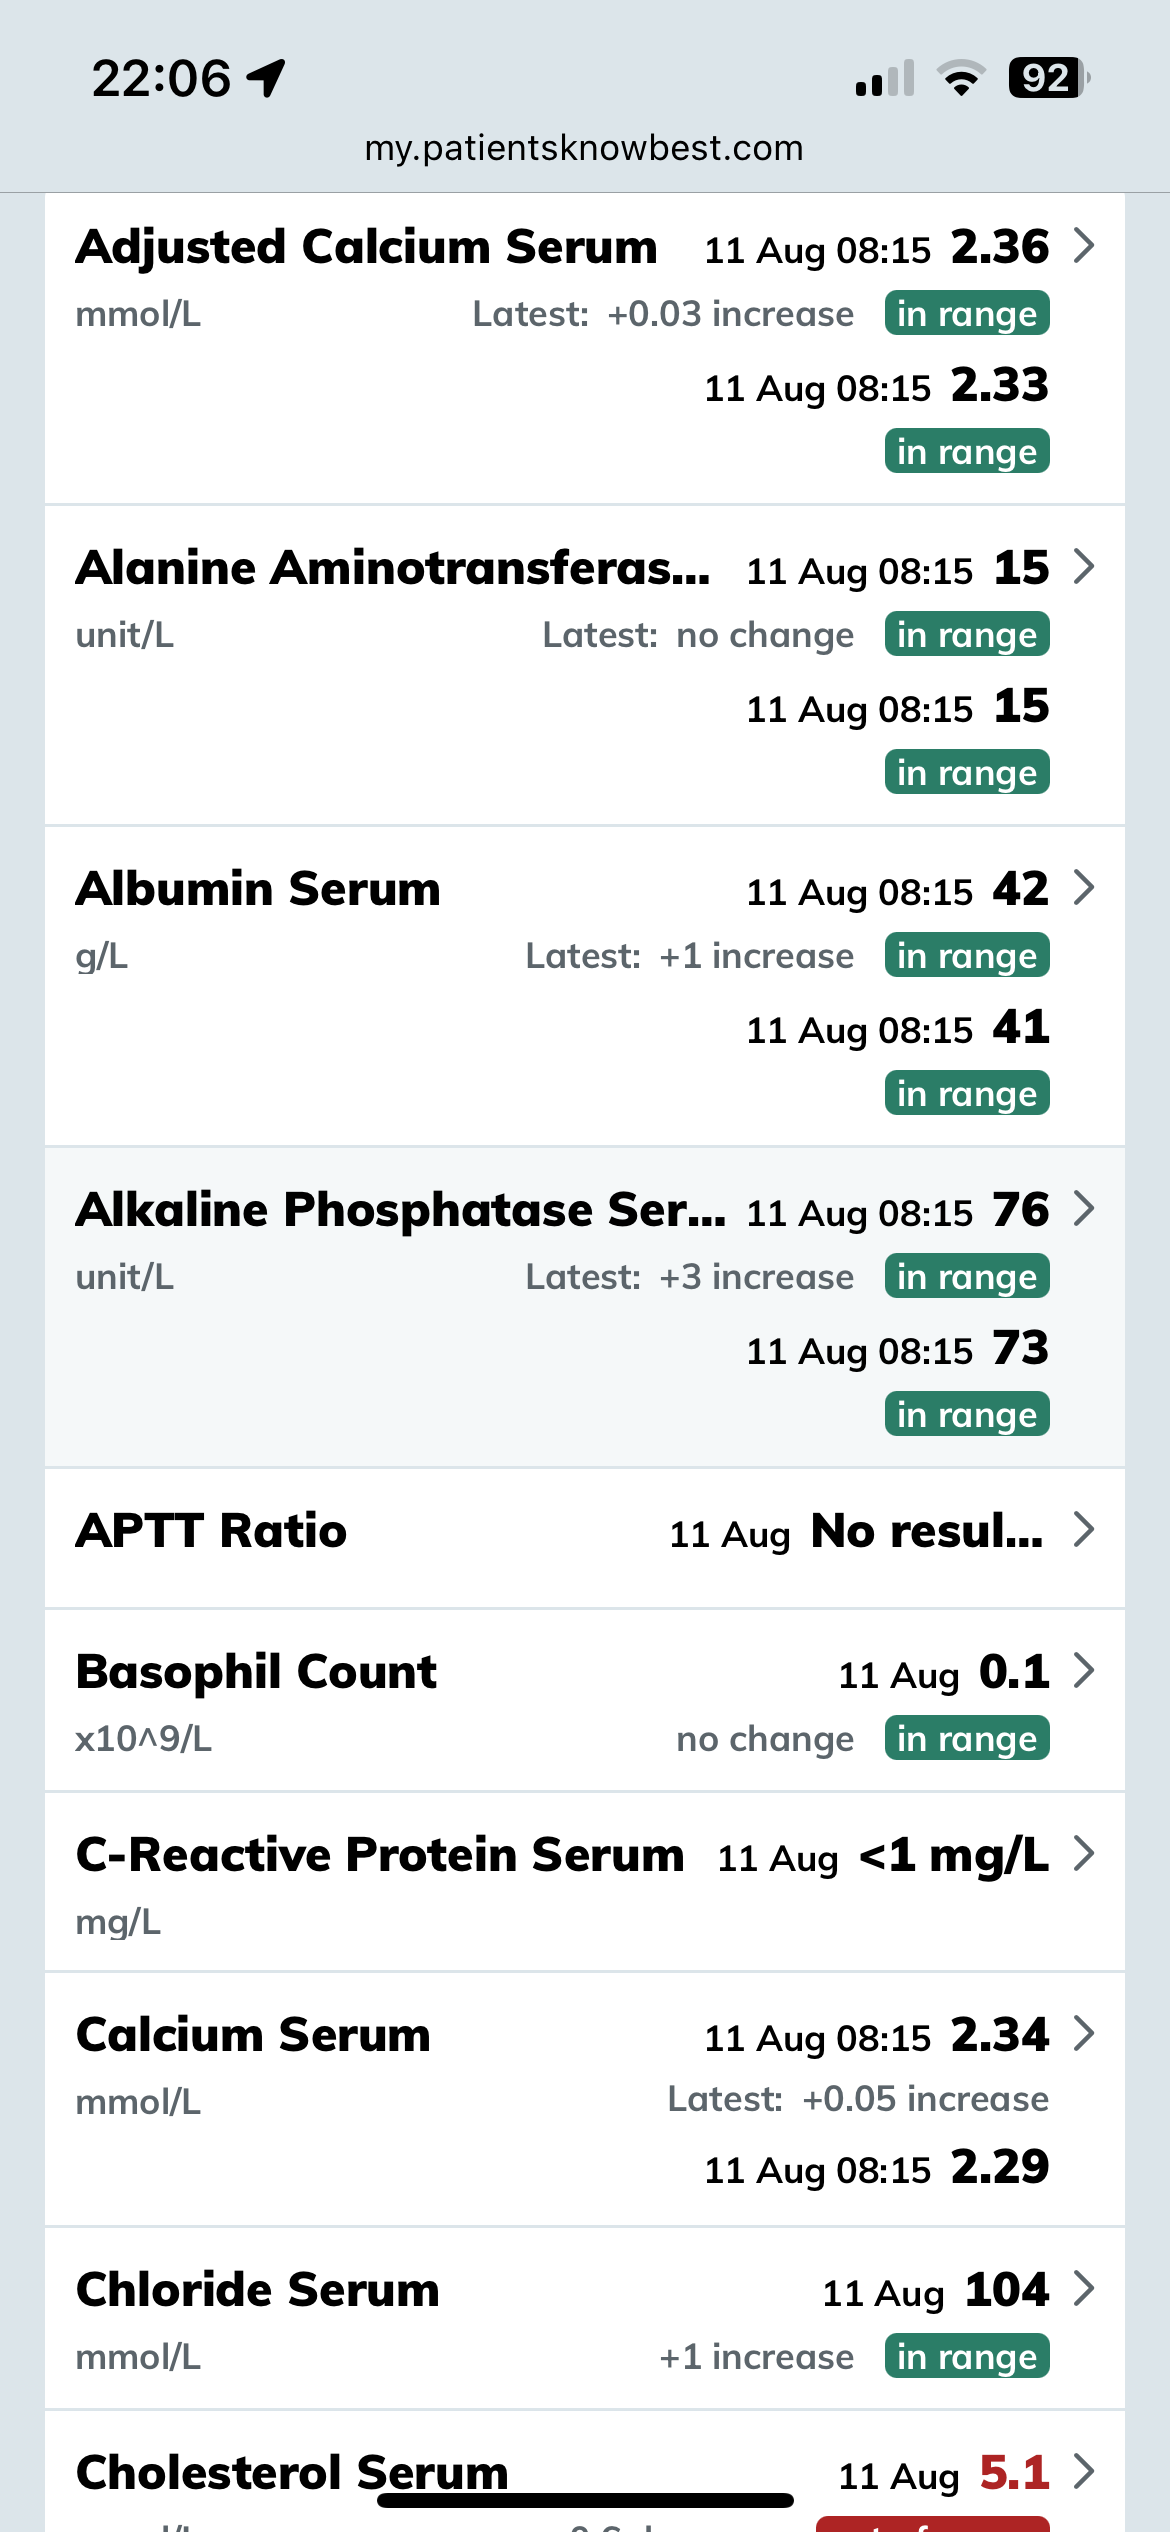Viewport: 1170px width, 2532px height.
Task: Tap the location arrow in status bar
Action: [x=266, y=78]
